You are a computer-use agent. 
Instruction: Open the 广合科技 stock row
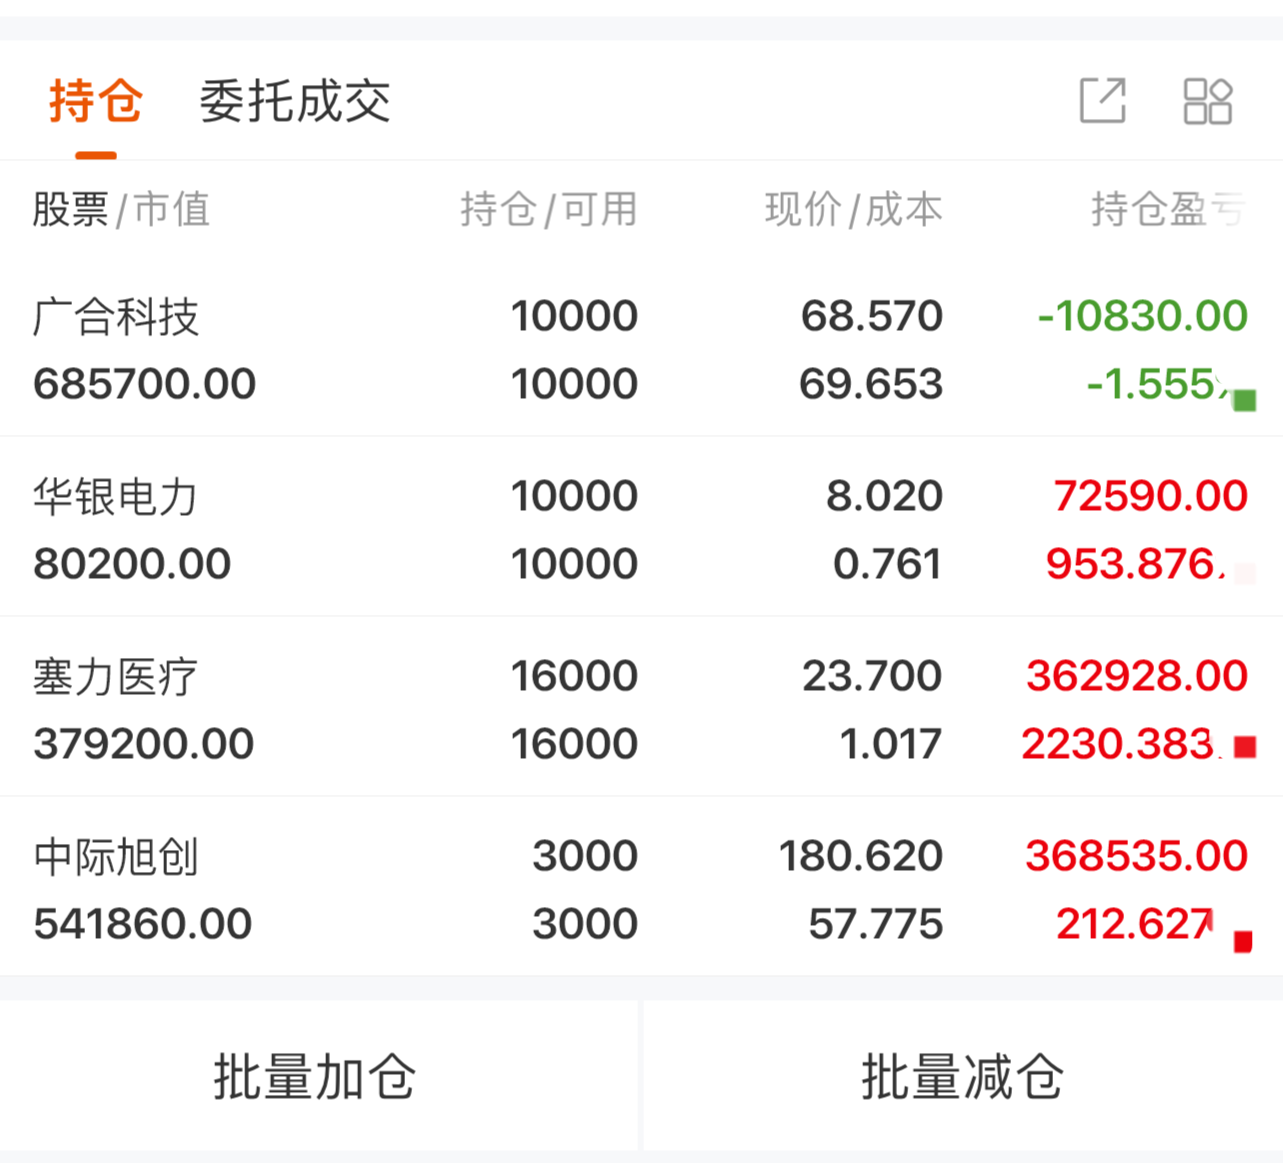coord(641,348)
